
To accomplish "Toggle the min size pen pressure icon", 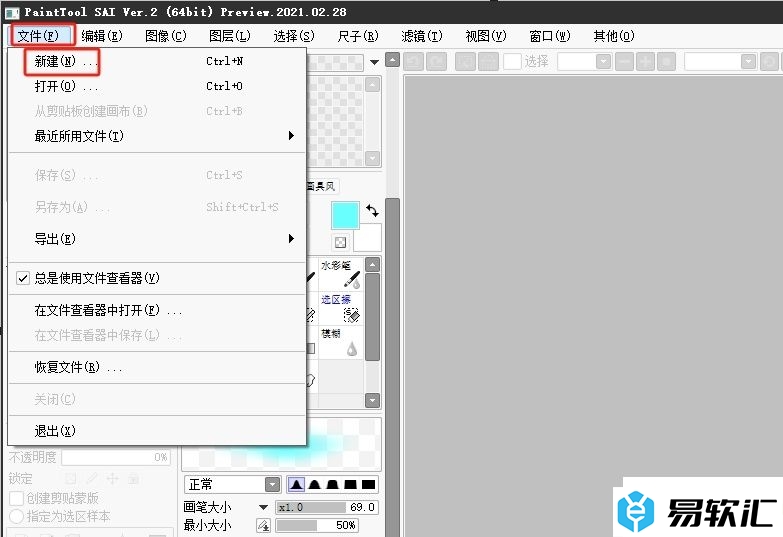I will (x=263, y=526).
